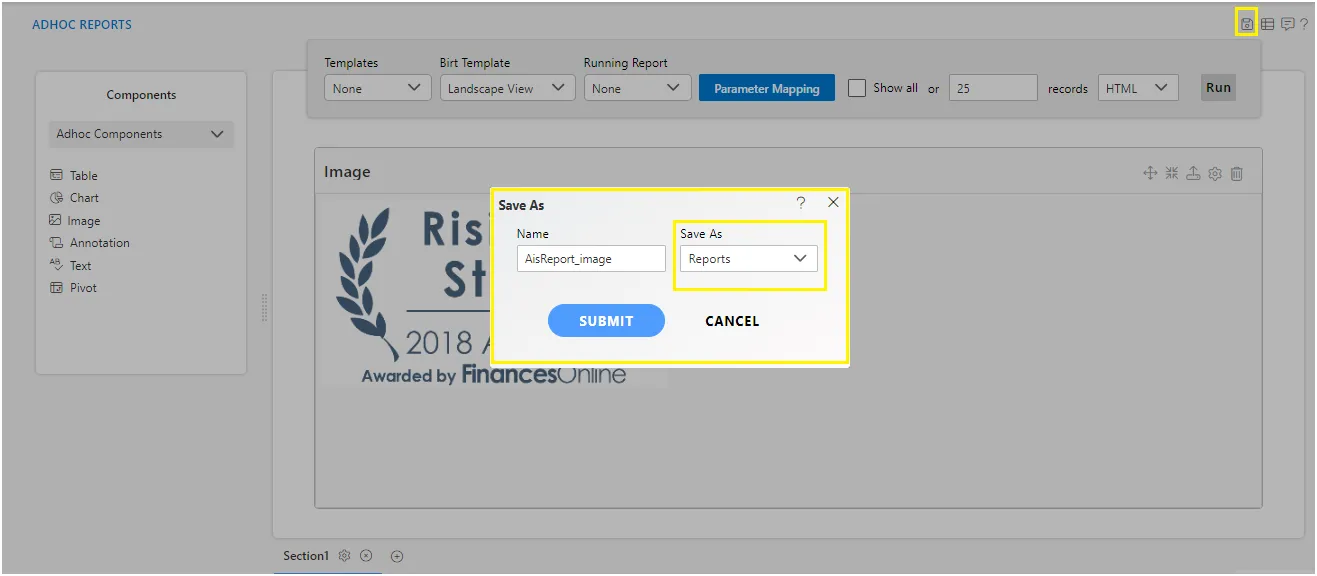Click the Annotation component icon
The image size is (1317, 576).
[x=56, y=243]
